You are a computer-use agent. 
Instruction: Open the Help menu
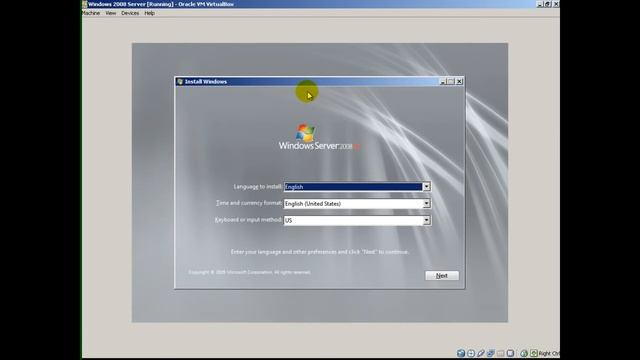click(149, 13)
